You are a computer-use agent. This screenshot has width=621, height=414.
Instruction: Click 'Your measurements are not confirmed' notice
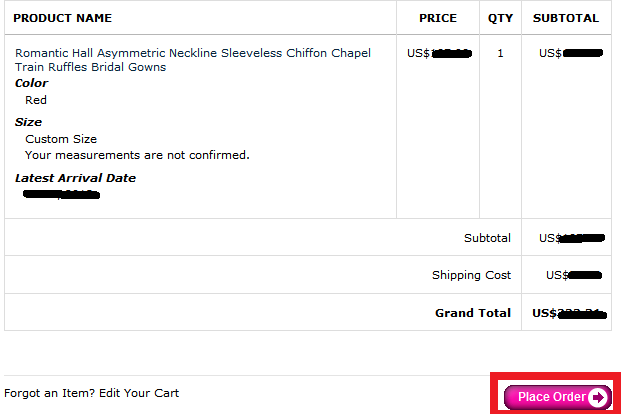click(x=137, y=155)
